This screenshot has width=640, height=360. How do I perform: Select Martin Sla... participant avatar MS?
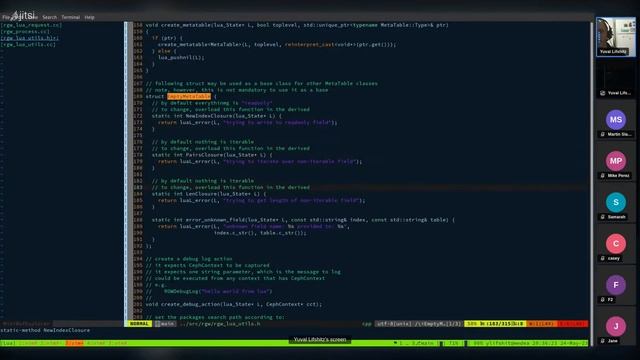tap(616, 120)
